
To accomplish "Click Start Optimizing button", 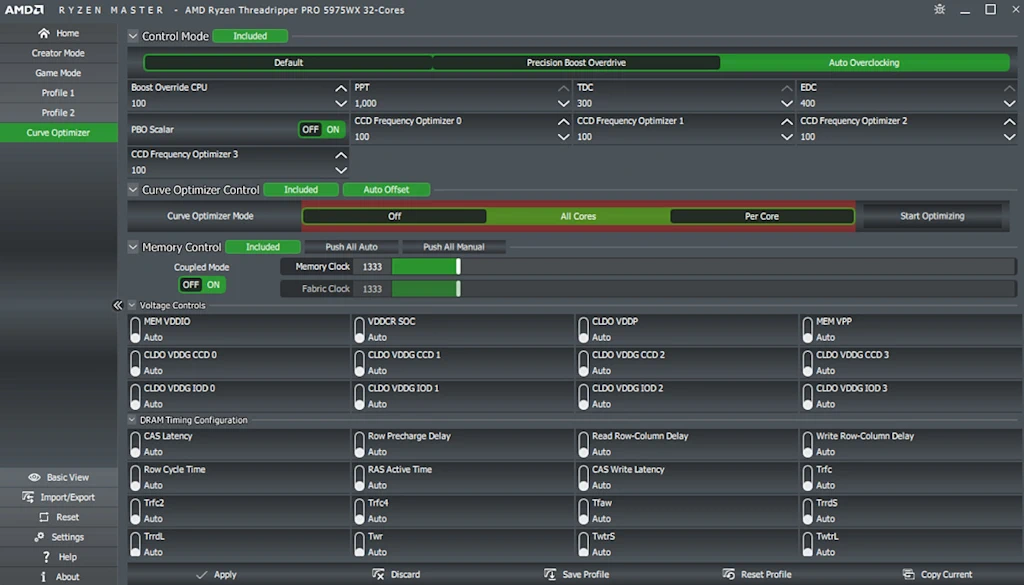I will coord(932,216).
